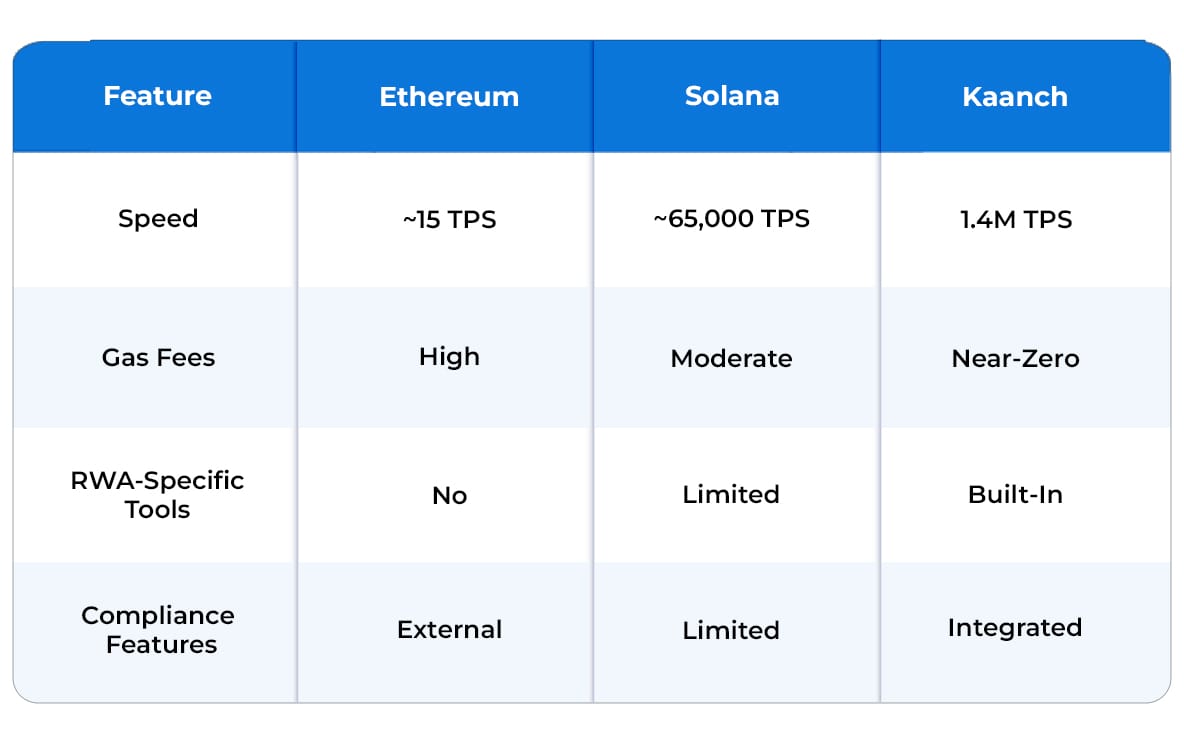This screenshot has width=1184, height=749.
Task: Select the Kaanch column header
Action: [1015, 97]
